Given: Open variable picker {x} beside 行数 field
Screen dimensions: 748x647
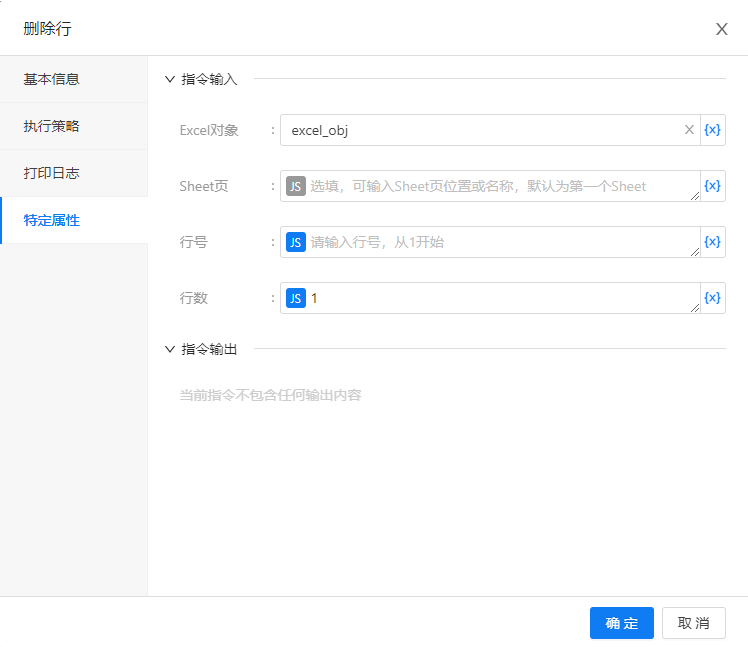Looking at the screenshot, I should pos(712,298).
